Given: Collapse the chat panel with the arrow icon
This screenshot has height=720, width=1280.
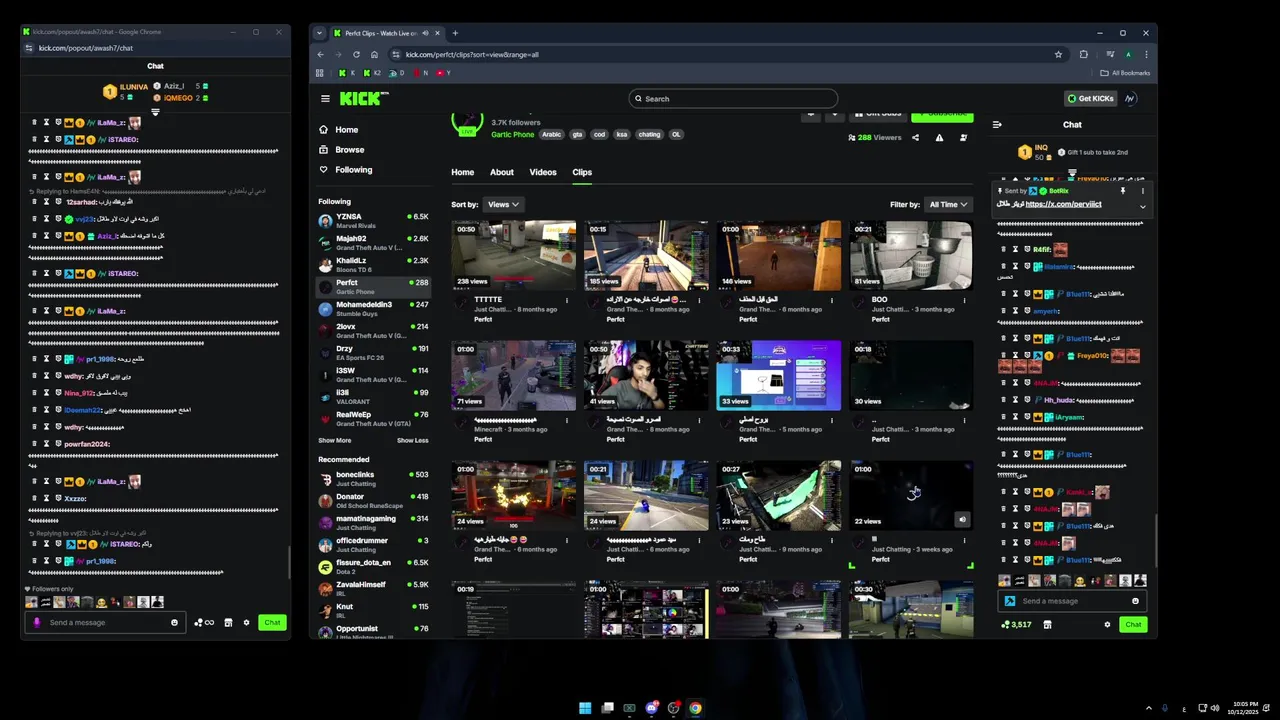Looking at the screenshot, I should tap(997, 125).
